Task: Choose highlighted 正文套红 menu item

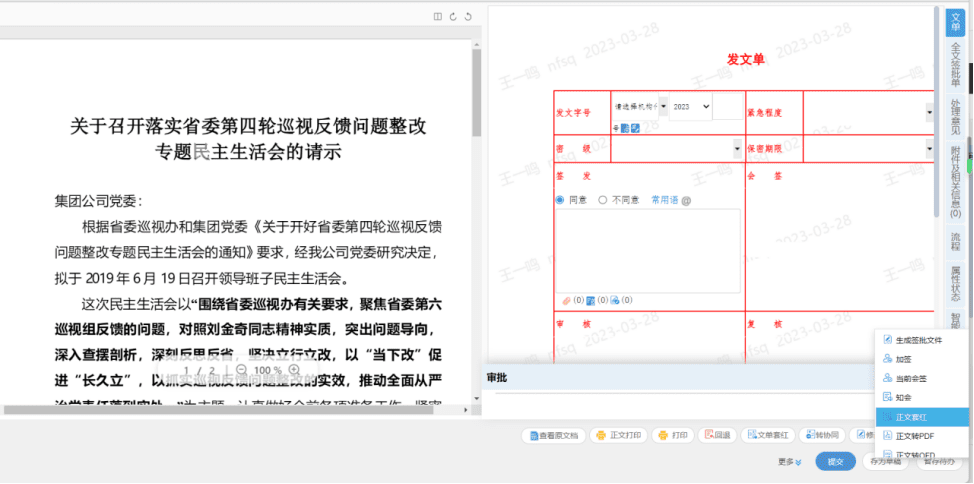Action: coord(922,416)
